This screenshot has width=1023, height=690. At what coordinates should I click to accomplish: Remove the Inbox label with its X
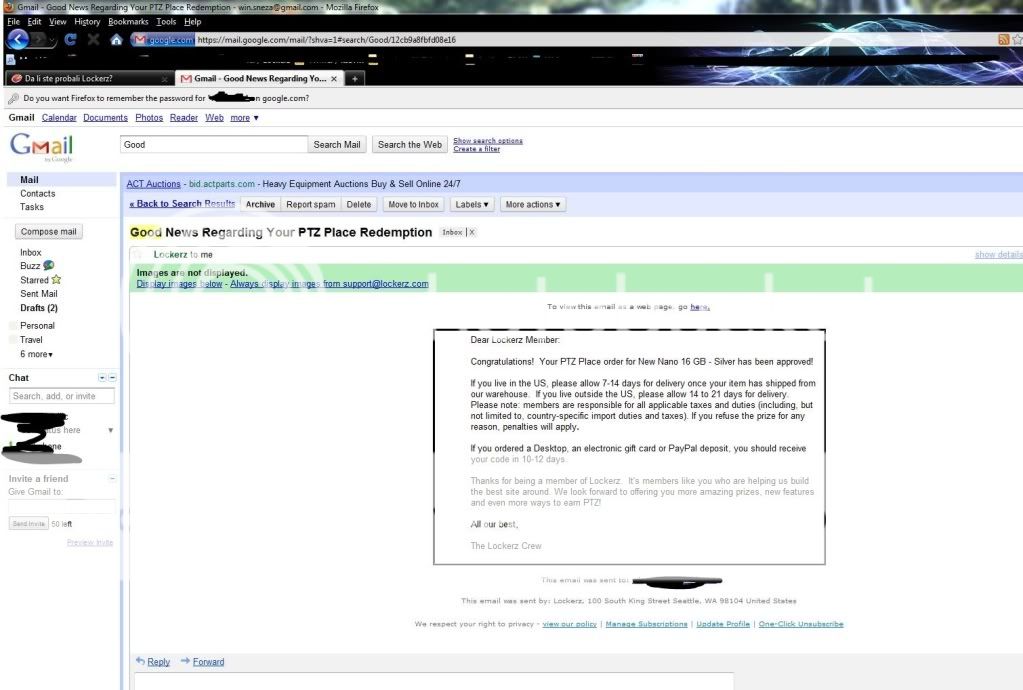(x=472, y=232)
